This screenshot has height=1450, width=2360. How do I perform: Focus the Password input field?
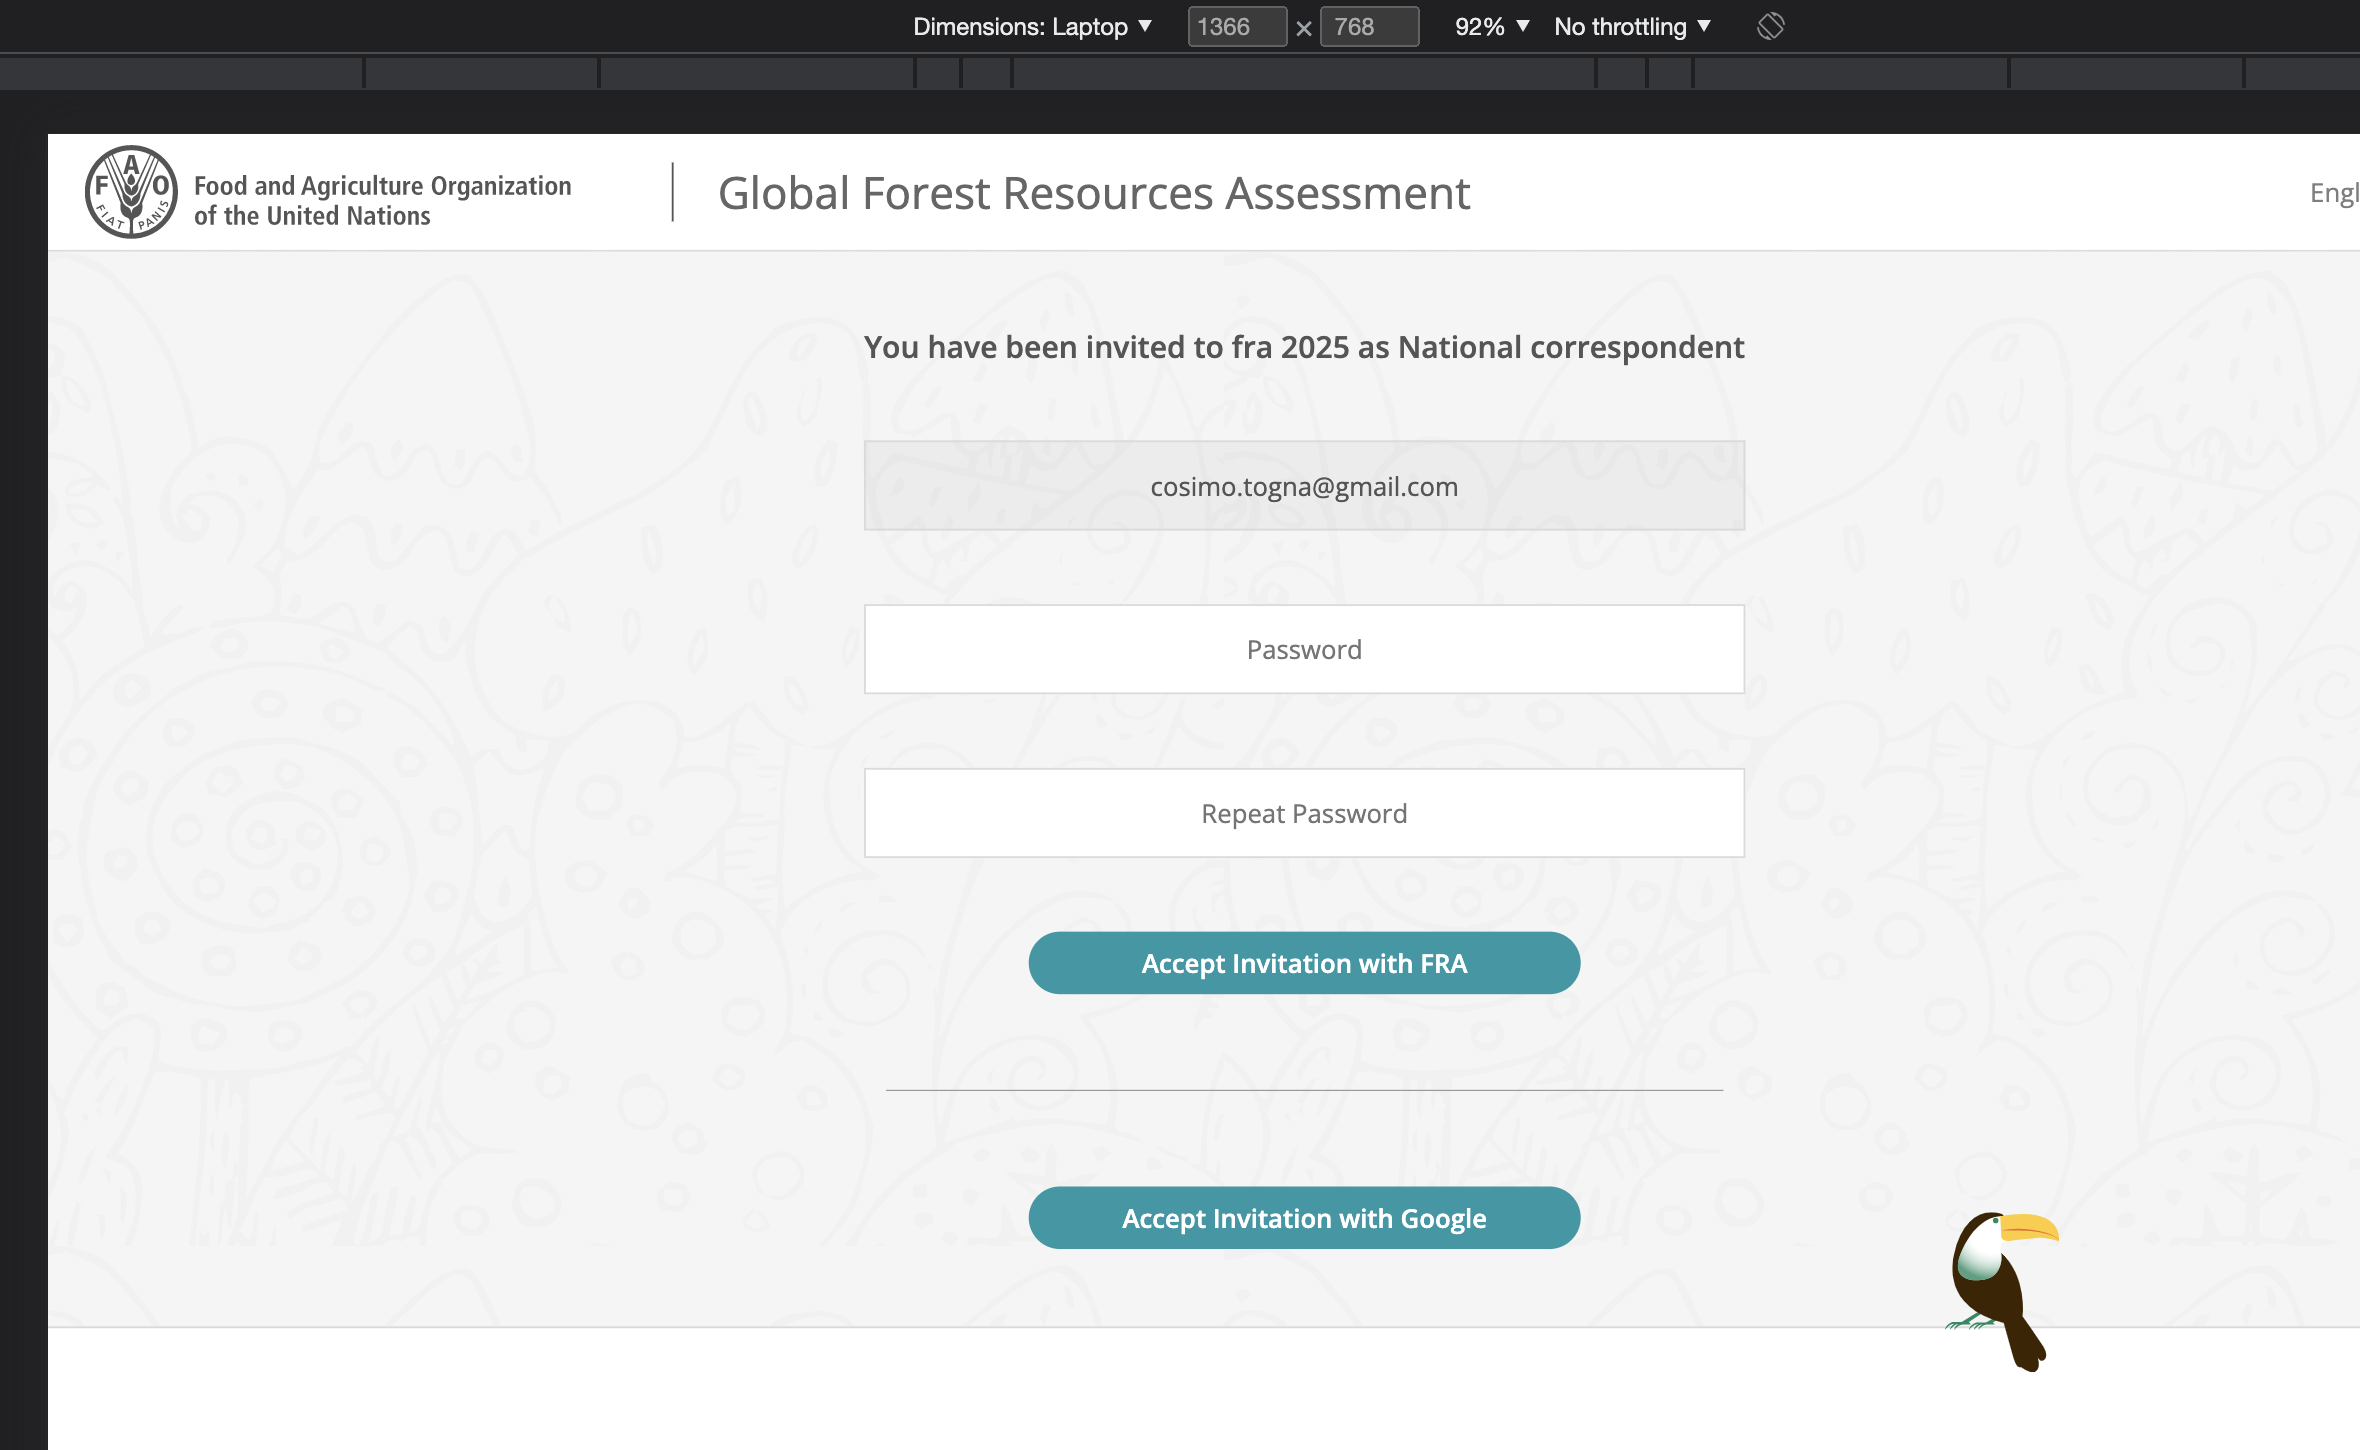point(1304,648)
